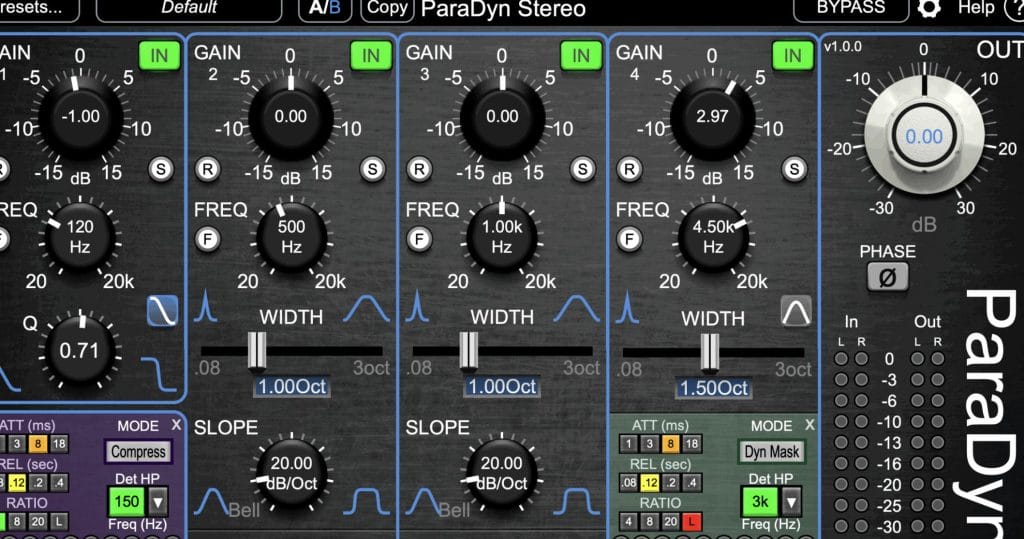Toggle band 4 IN button
Viewport: 1024px width, 539px height.
[792, 56]
